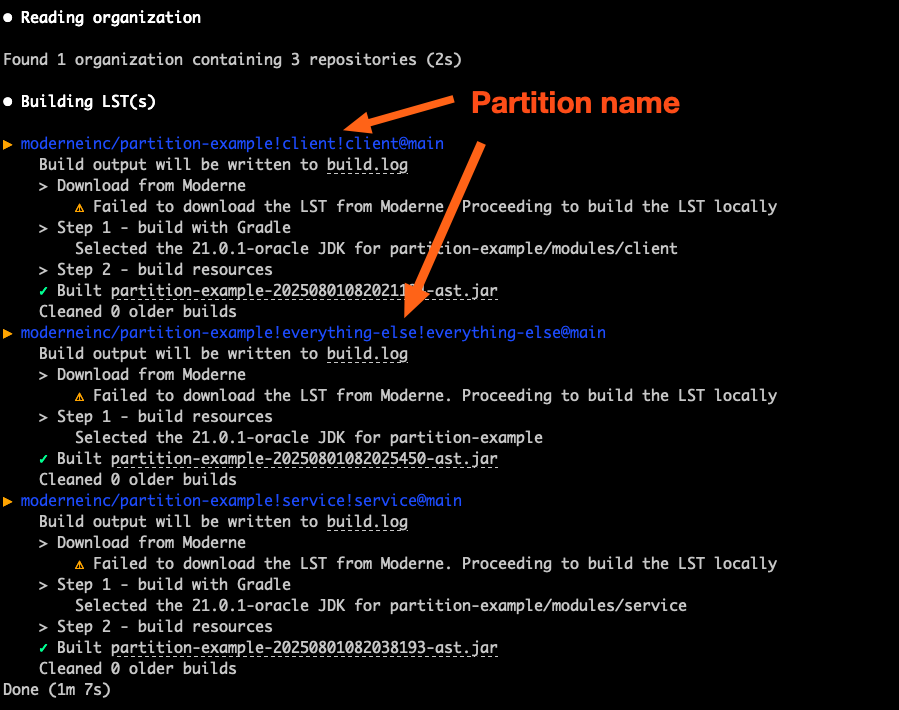Screen dimensions: 899x710
Task: Open build.log in the service build section
Action: click(x=368, y=522)
